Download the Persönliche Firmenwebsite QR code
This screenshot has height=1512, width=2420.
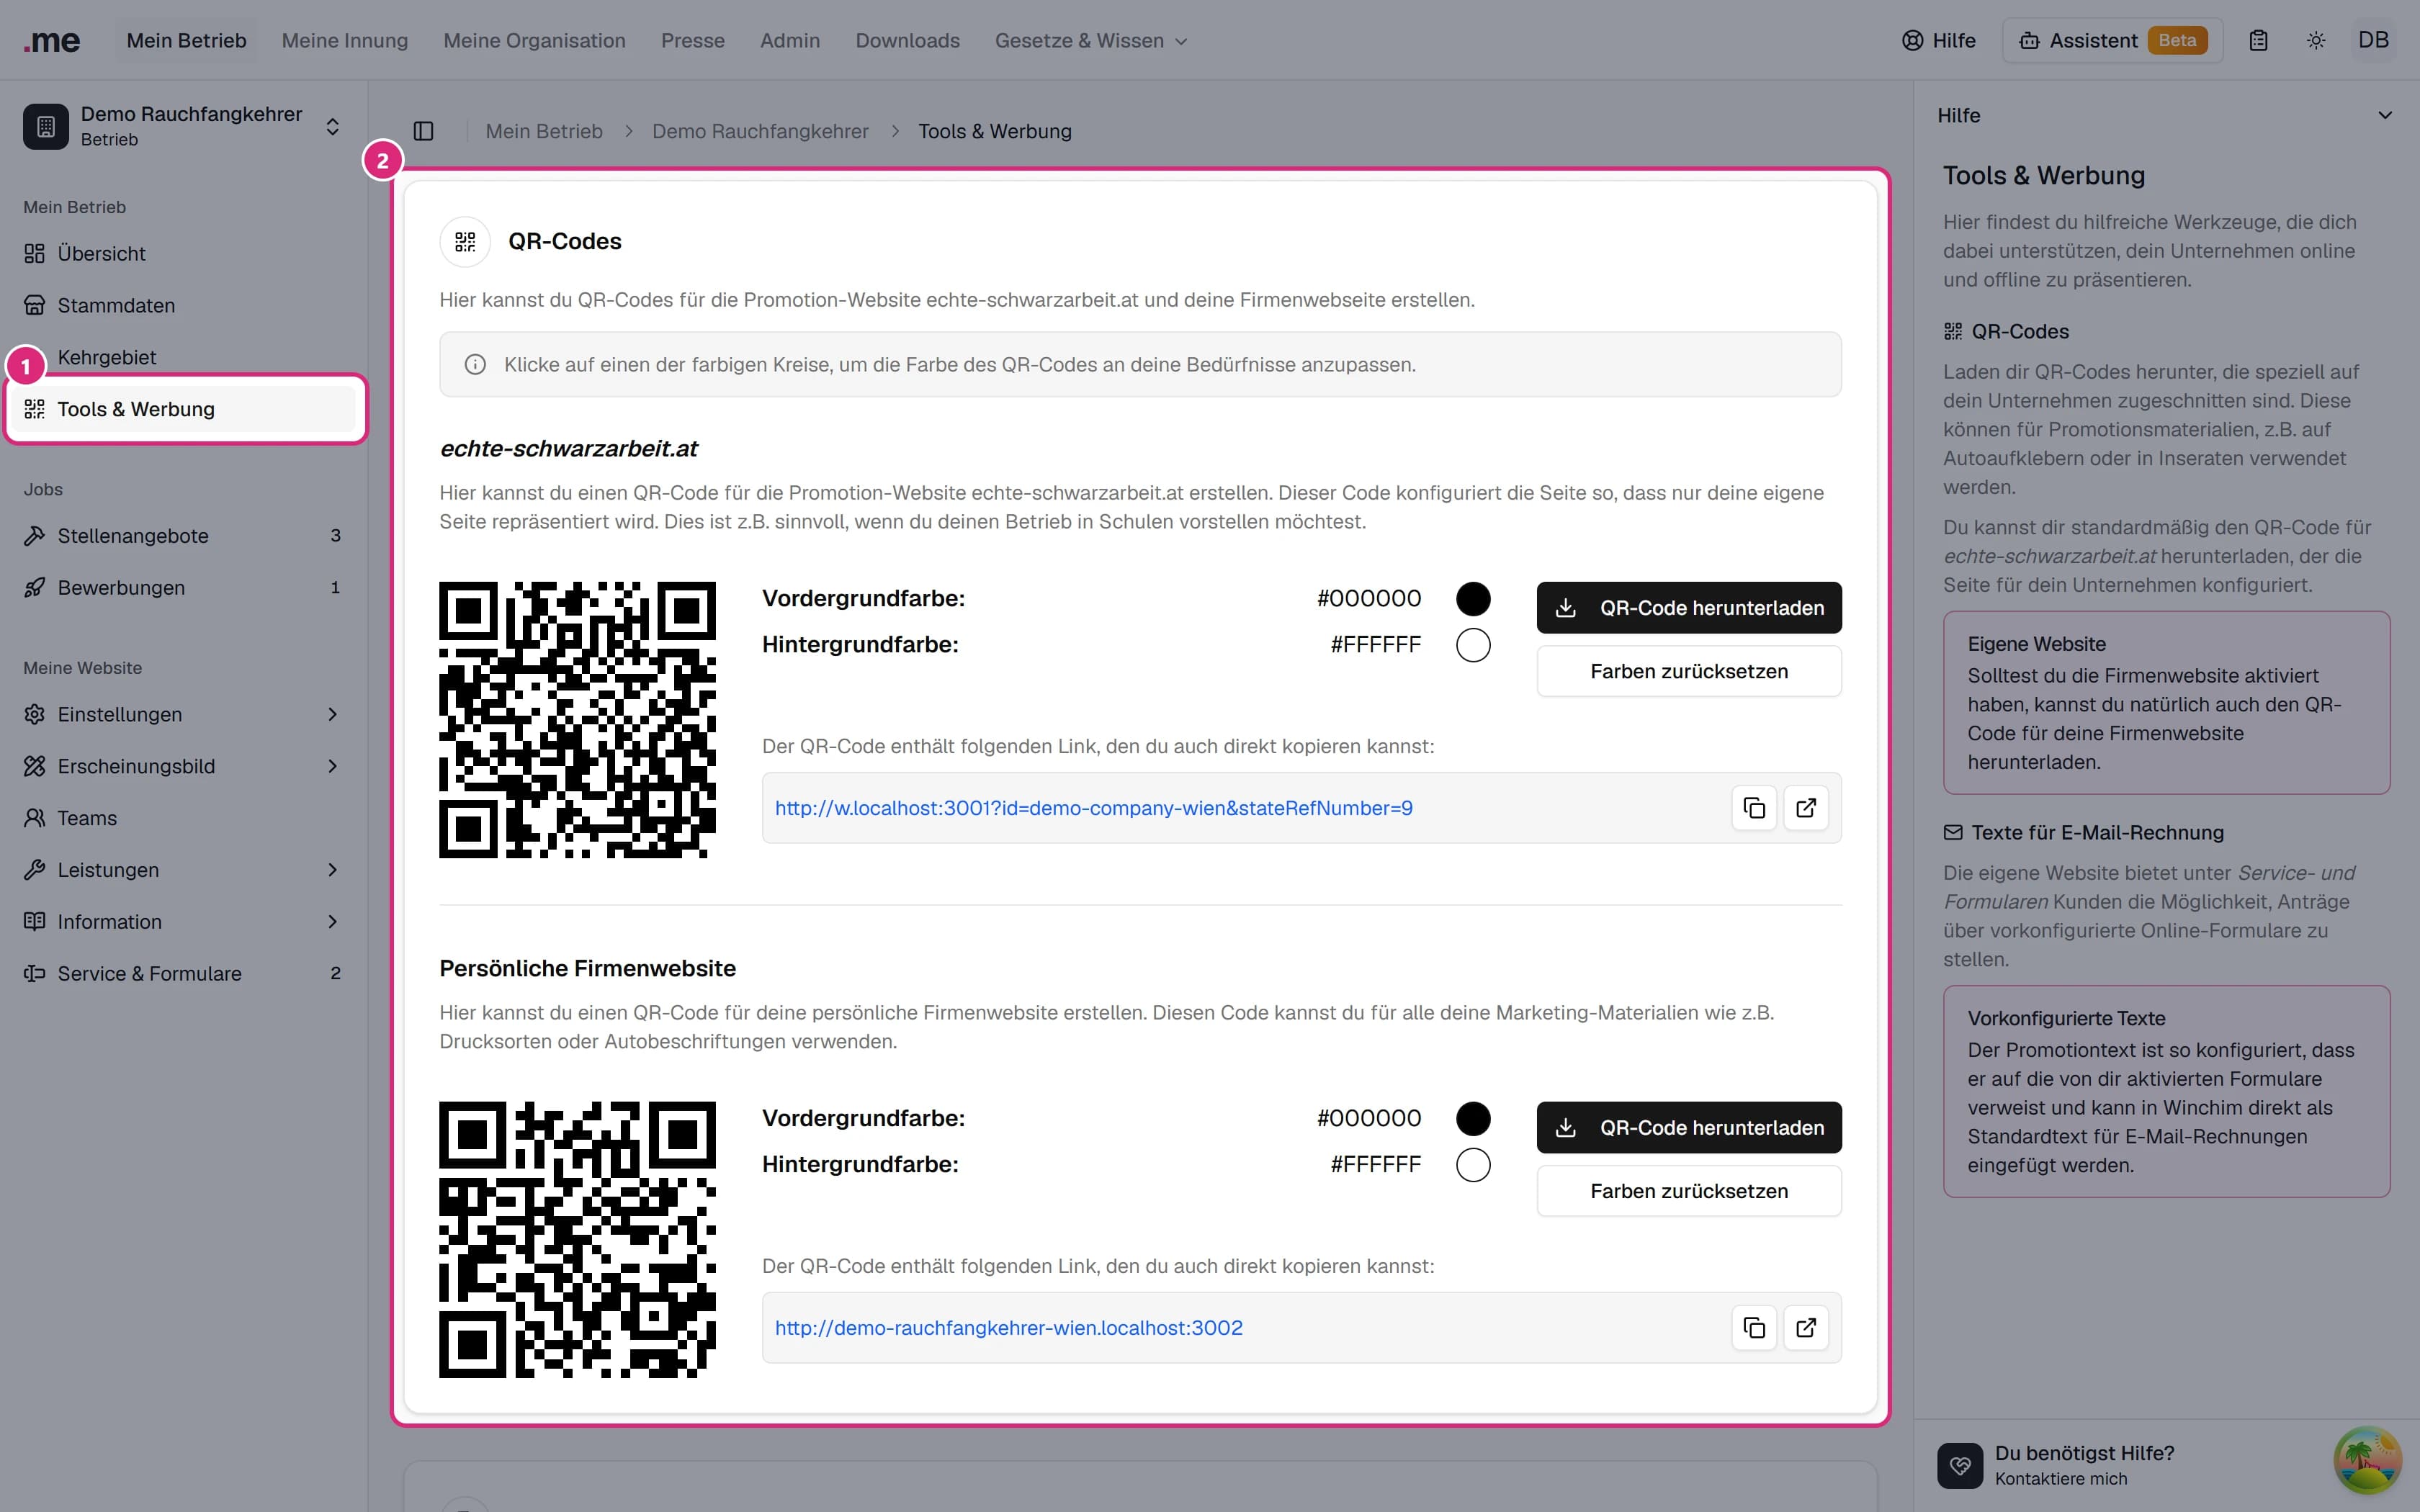1689,1128
